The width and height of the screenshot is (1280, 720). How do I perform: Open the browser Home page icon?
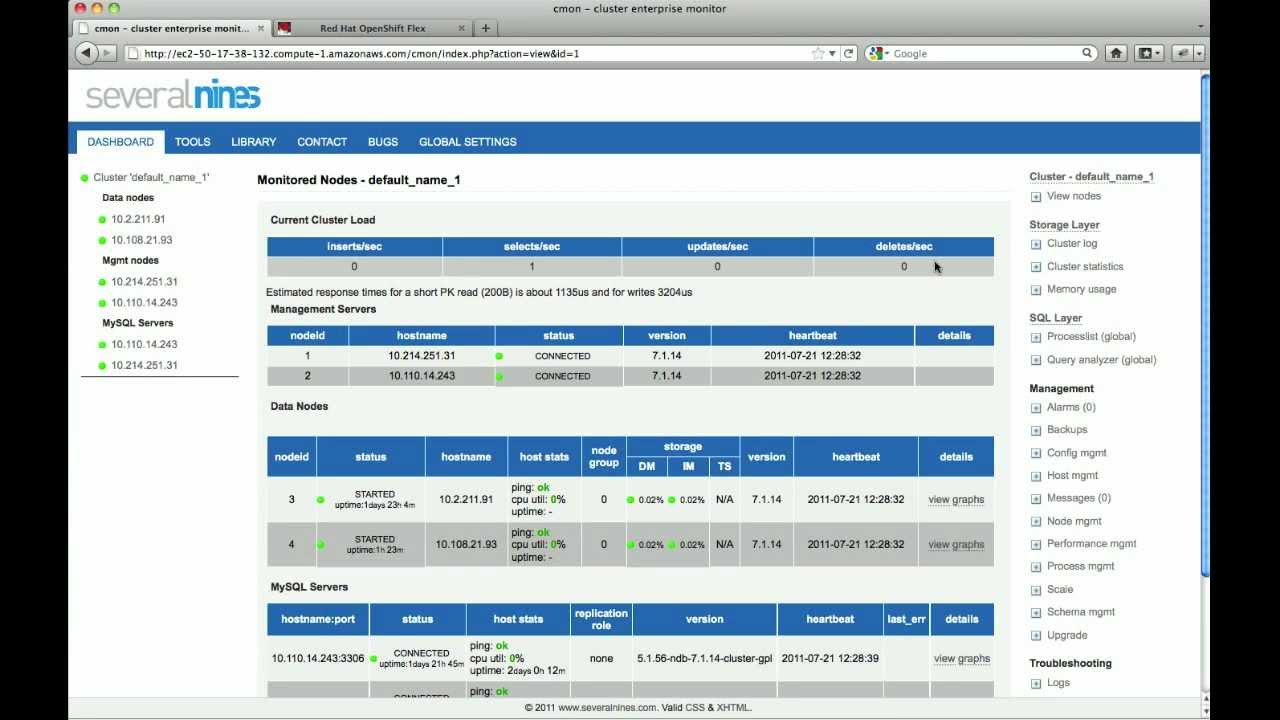click(1116, 53)
